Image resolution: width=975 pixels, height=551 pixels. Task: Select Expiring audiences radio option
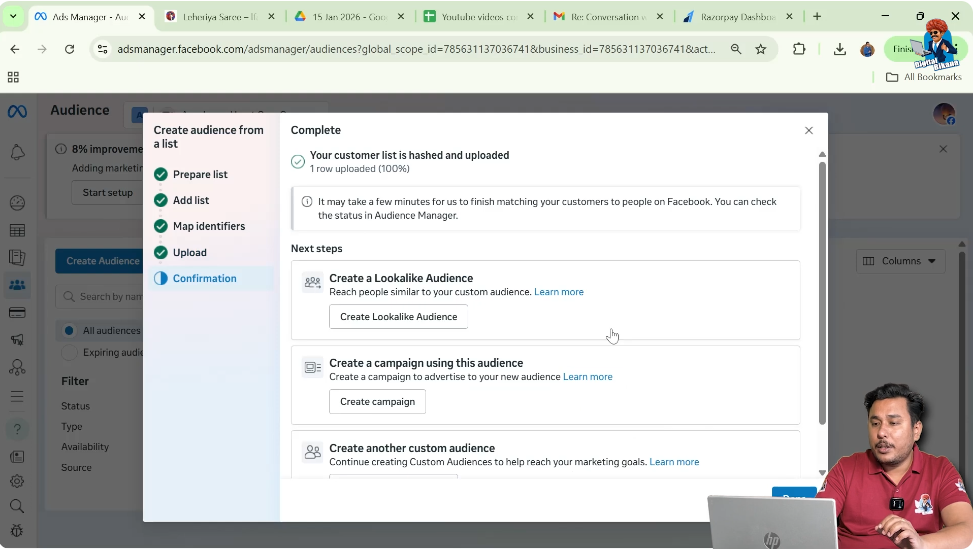(69, 353)
